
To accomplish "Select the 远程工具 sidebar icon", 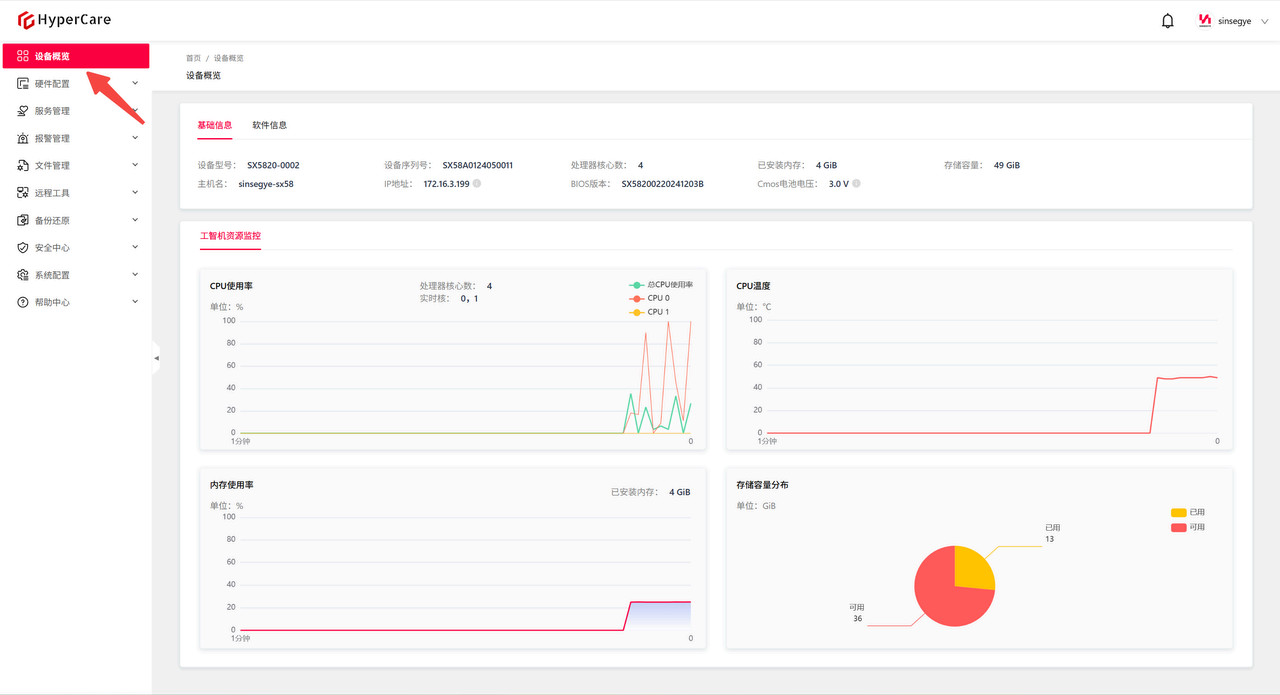I will point(23,193).
